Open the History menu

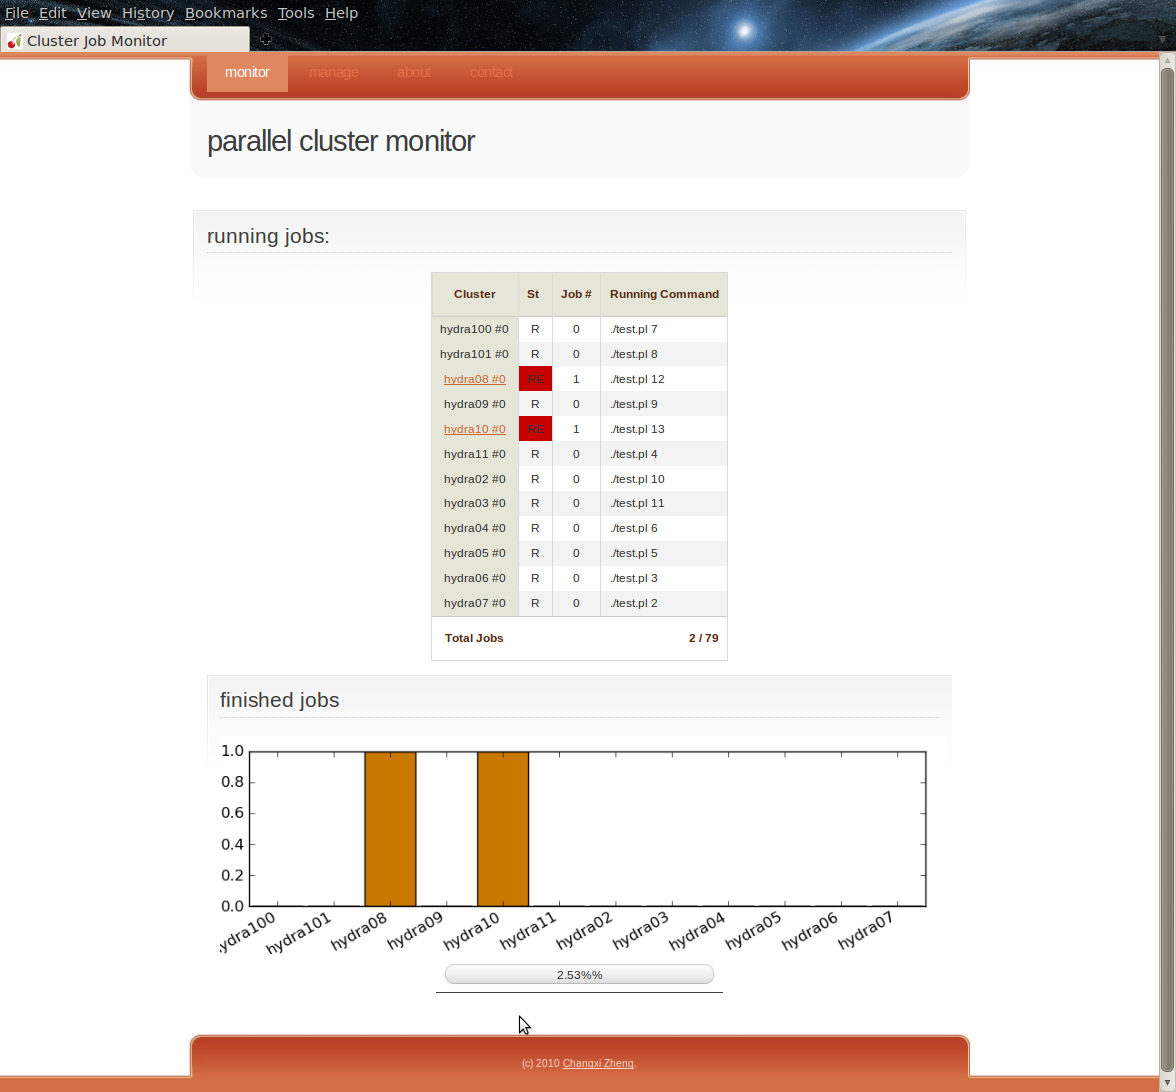pos(148,13)
